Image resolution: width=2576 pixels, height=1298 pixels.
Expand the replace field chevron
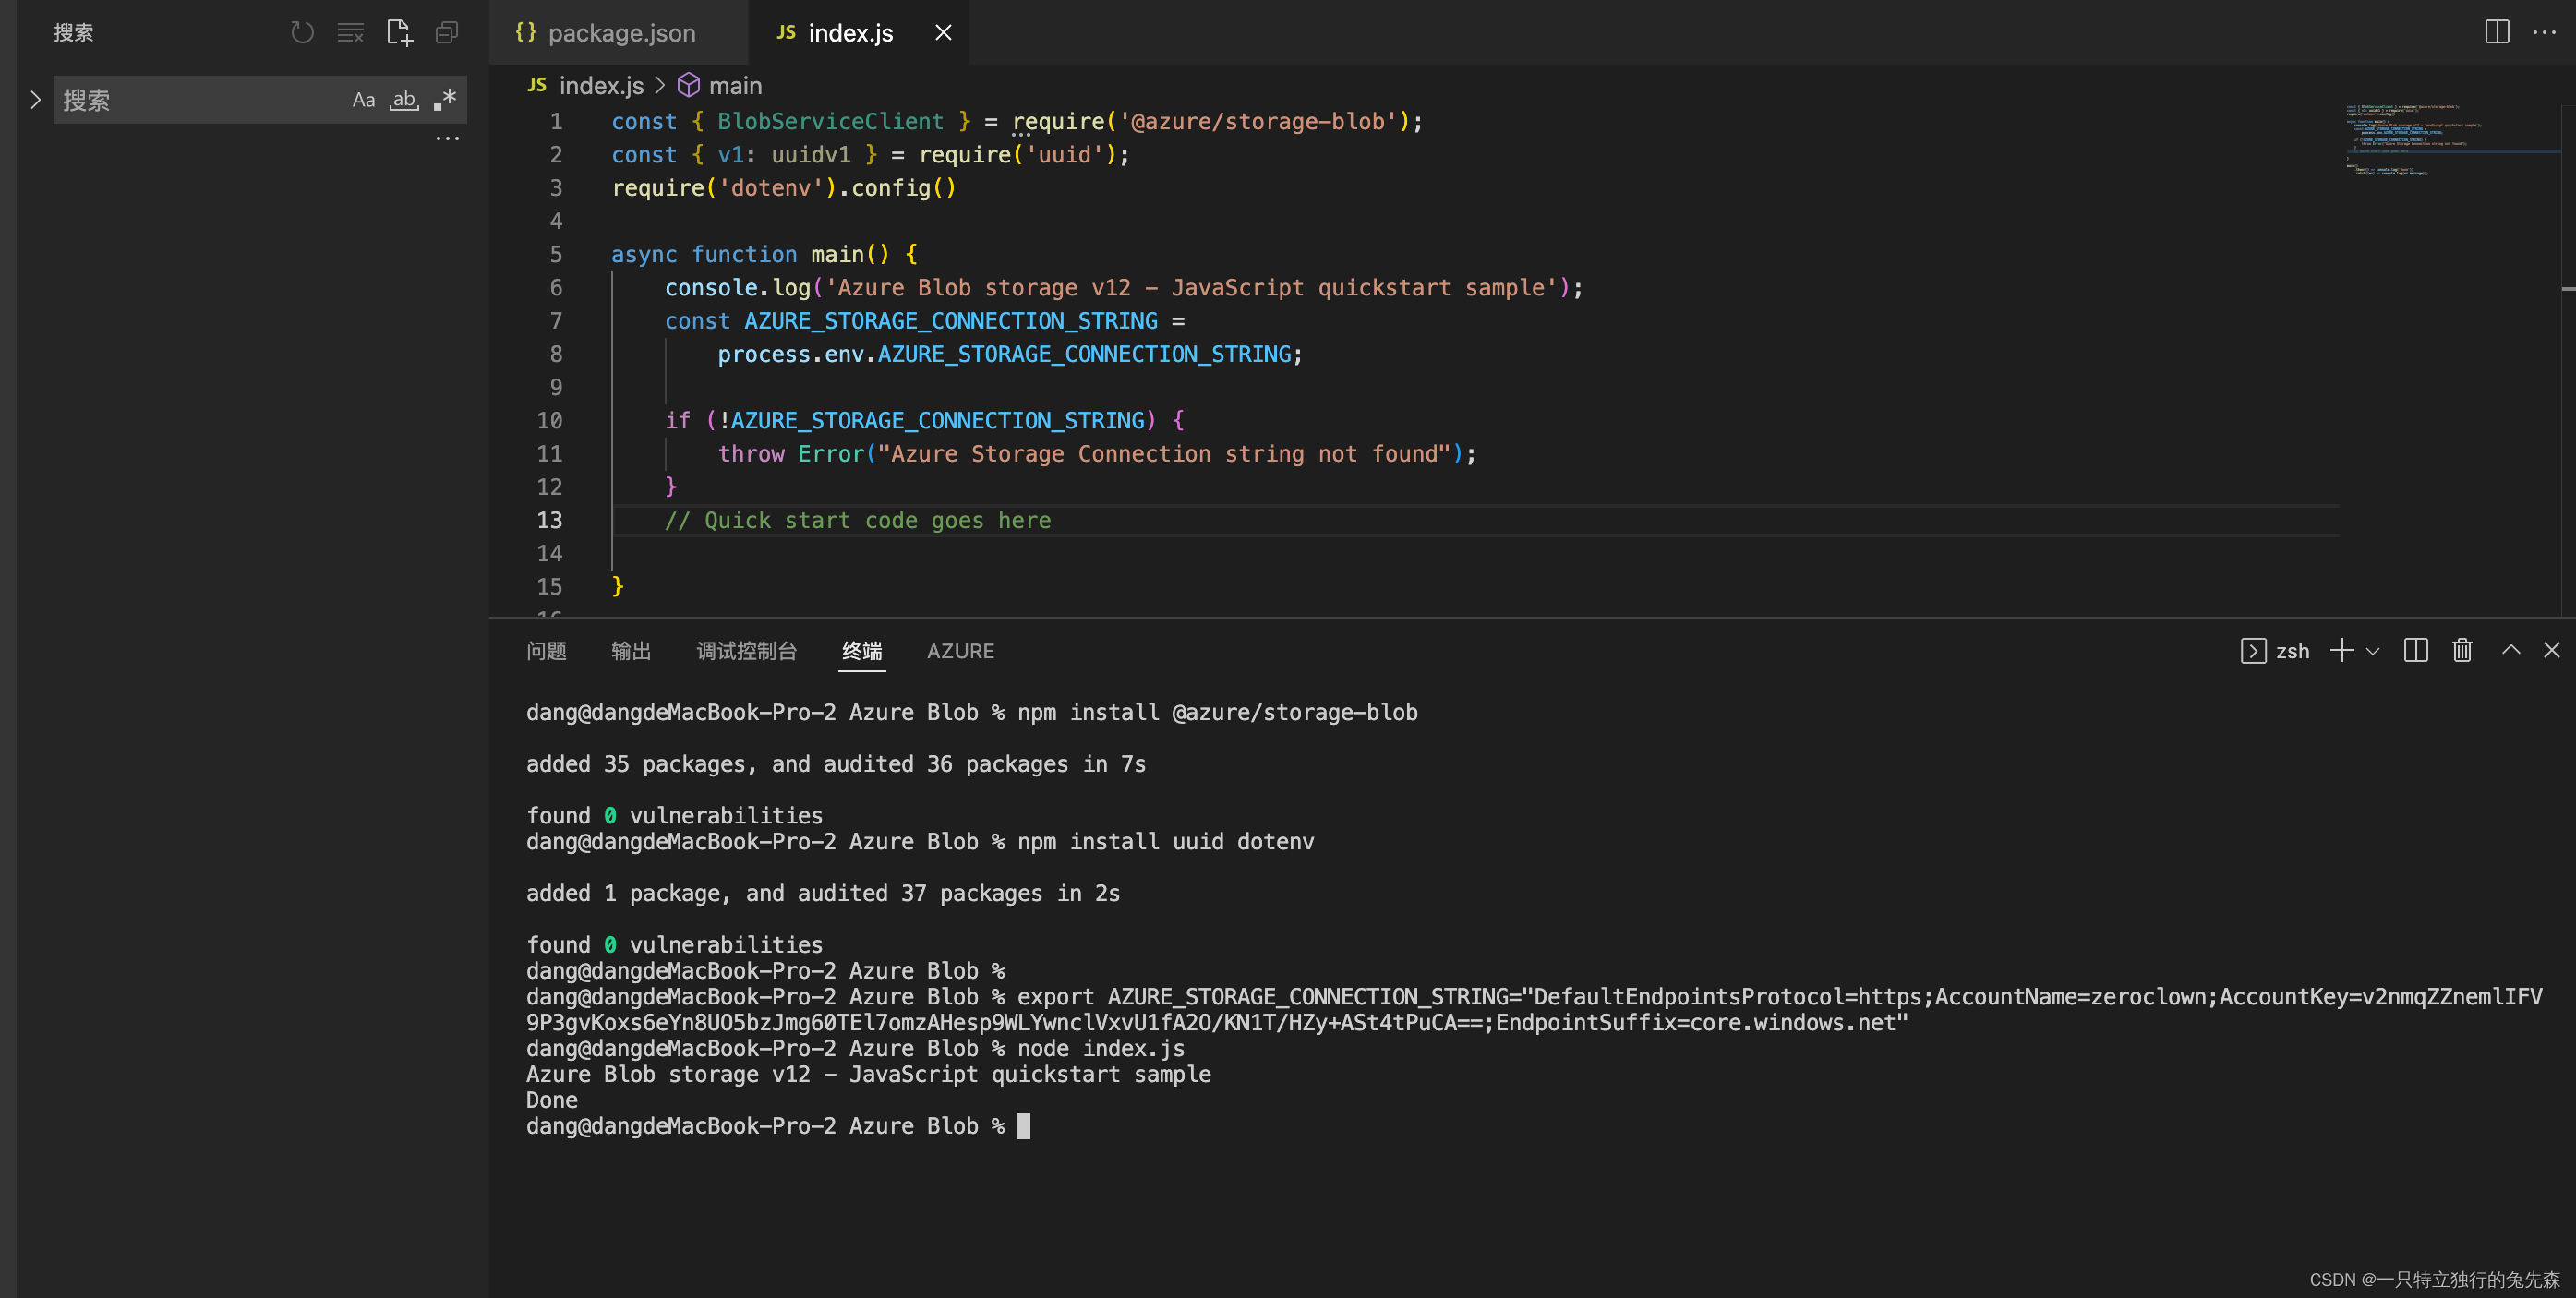(35, 100)
